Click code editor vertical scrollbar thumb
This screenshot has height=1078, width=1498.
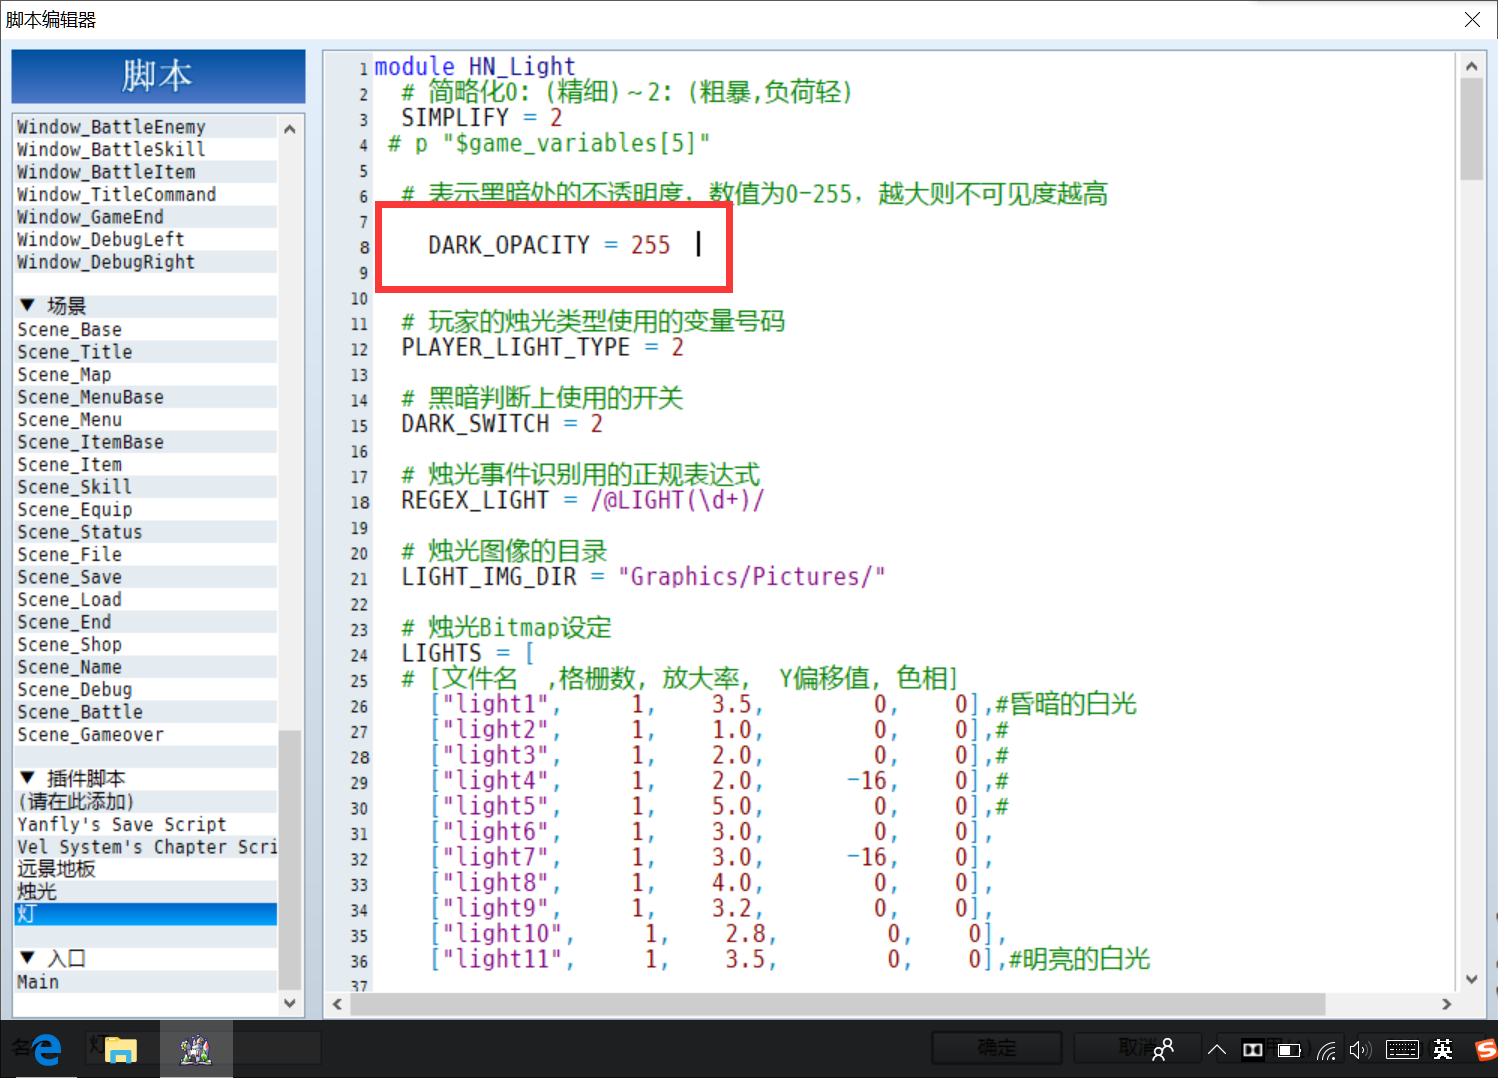[x=1471, y=129]
